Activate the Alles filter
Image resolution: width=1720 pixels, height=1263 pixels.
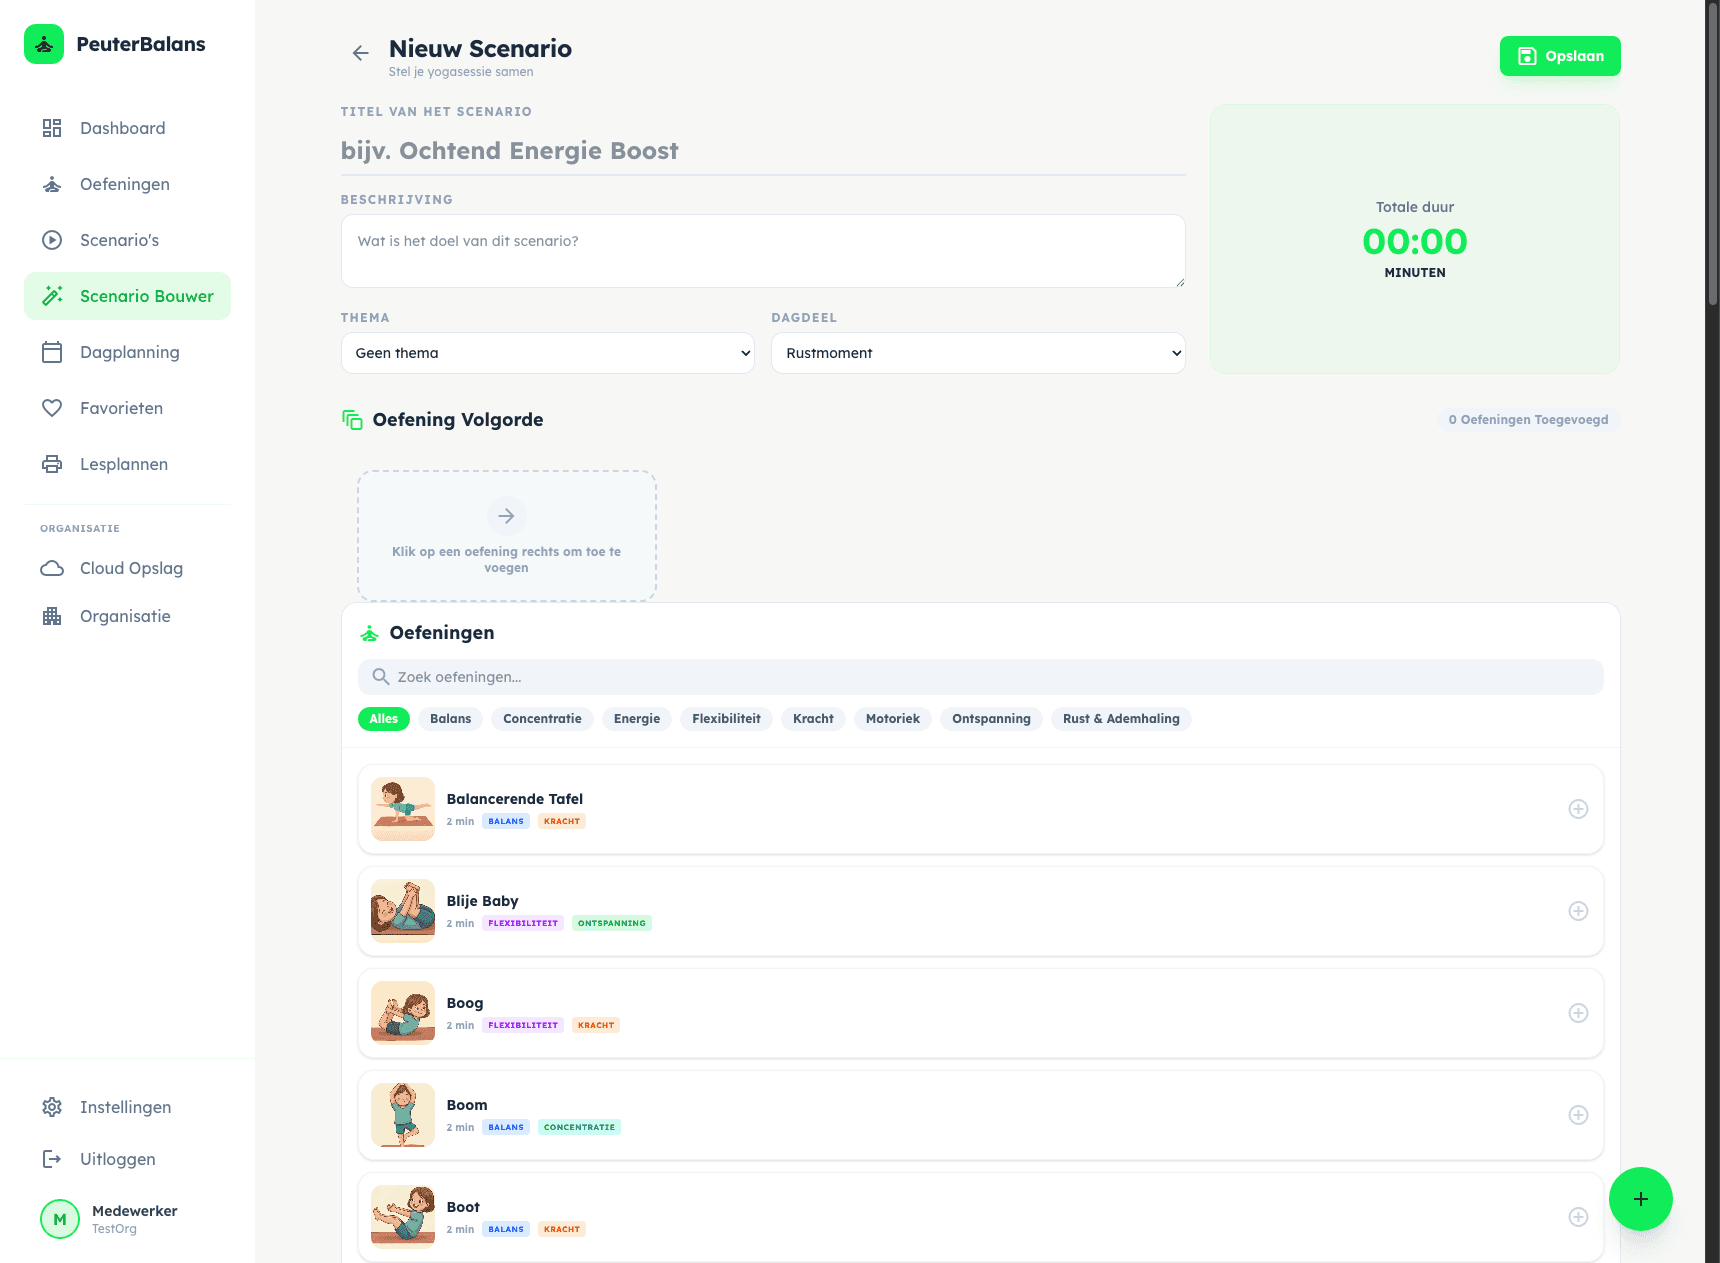pyautogui.click(x=383, y=719)
